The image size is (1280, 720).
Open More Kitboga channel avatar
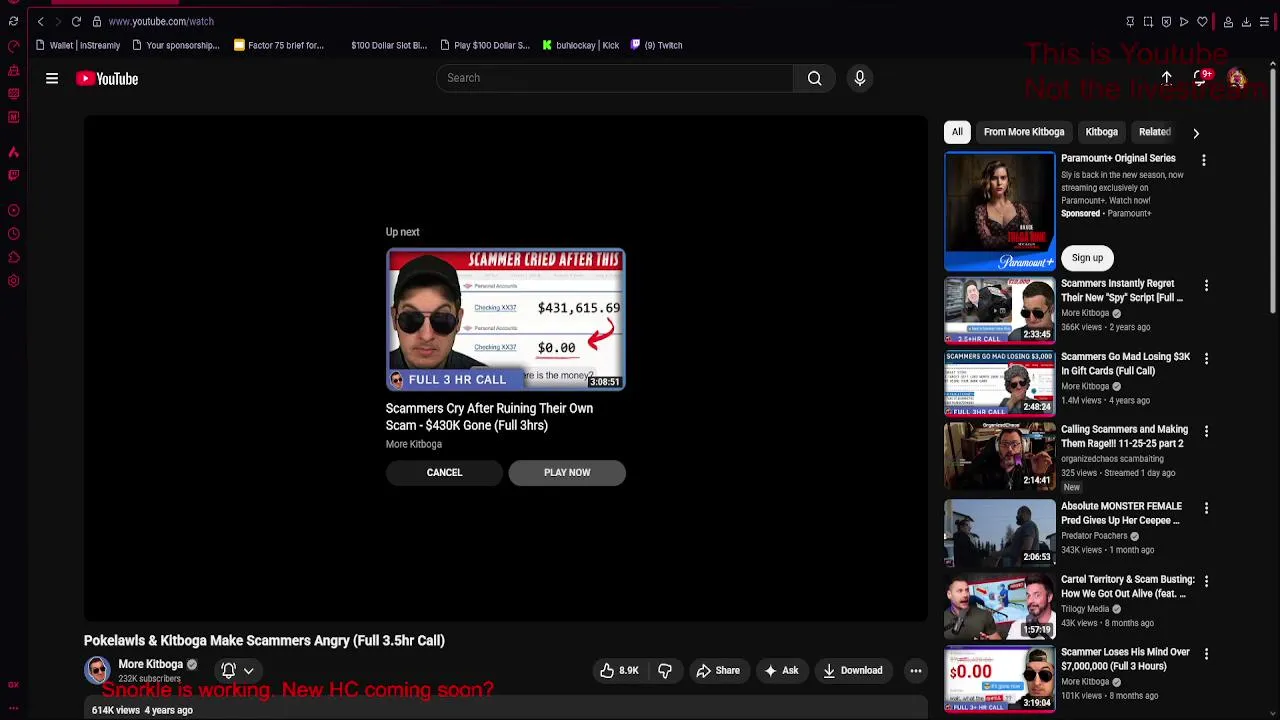(97, 670)
